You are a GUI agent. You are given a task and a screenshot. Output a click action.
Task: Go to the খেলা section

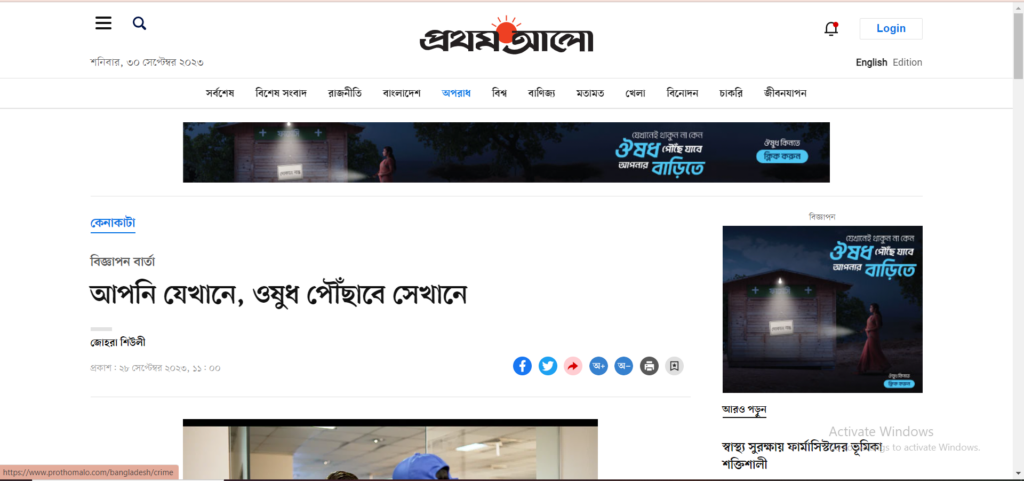[635, 93]
